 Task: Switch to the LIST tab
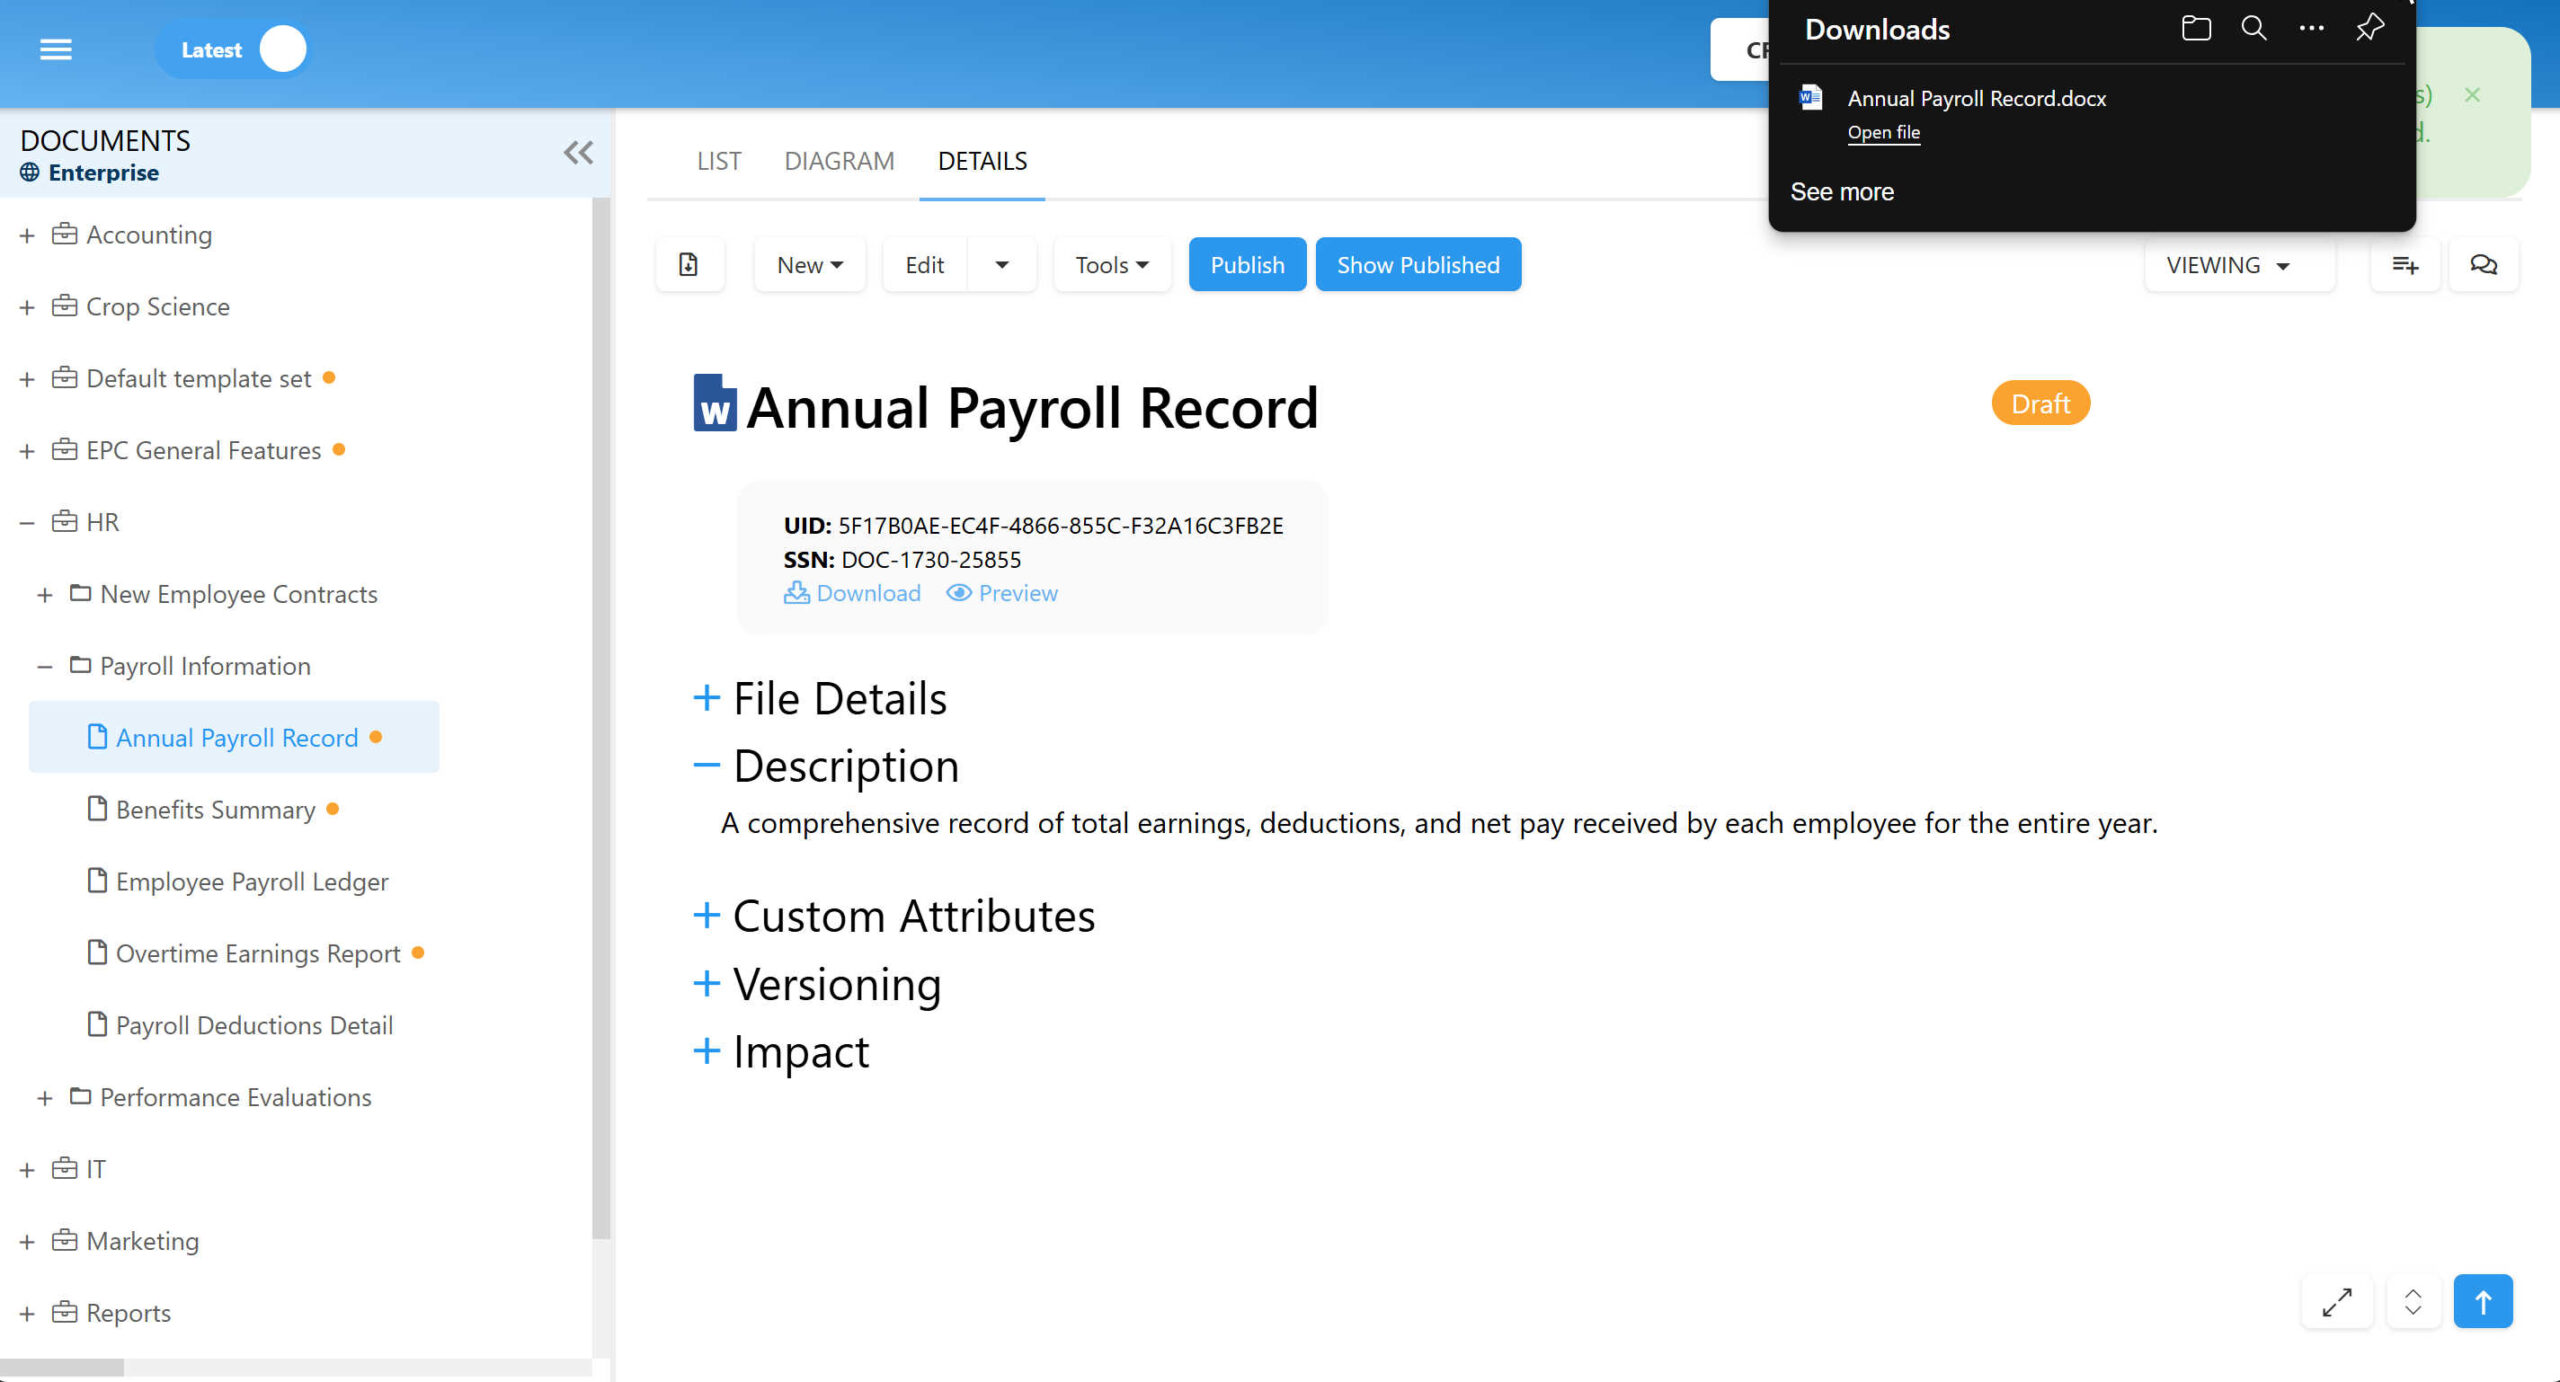point(718,161)
